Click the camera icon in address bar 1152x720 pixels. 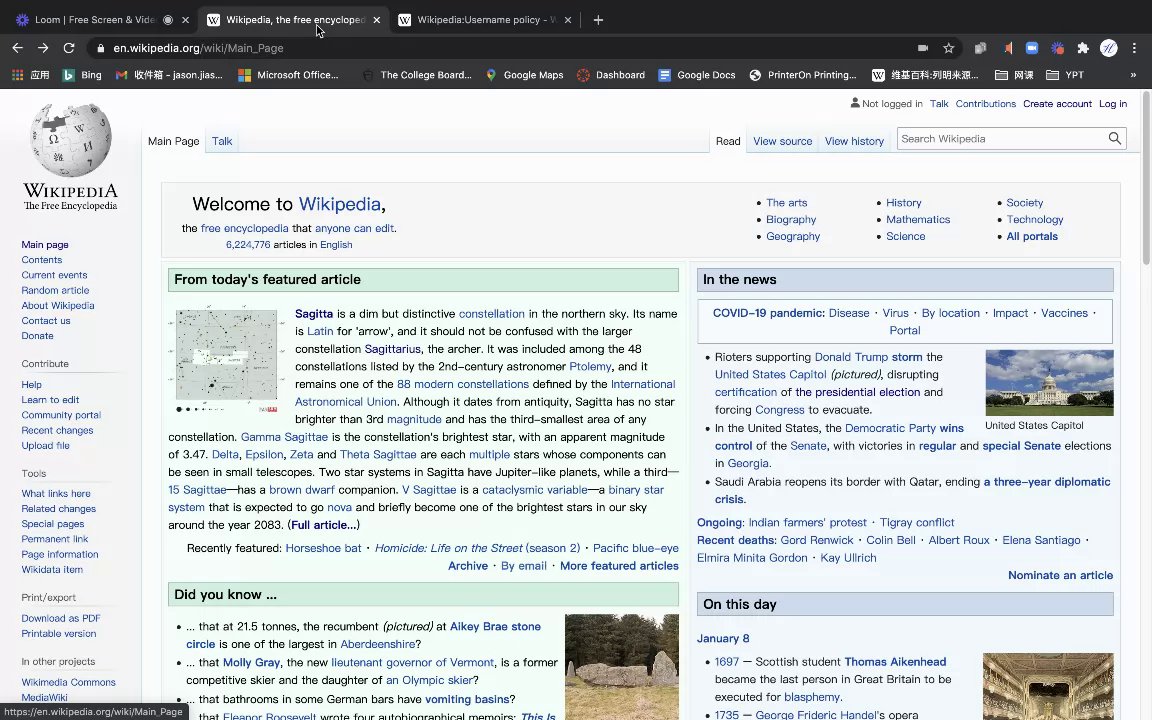tap(923, 48)
